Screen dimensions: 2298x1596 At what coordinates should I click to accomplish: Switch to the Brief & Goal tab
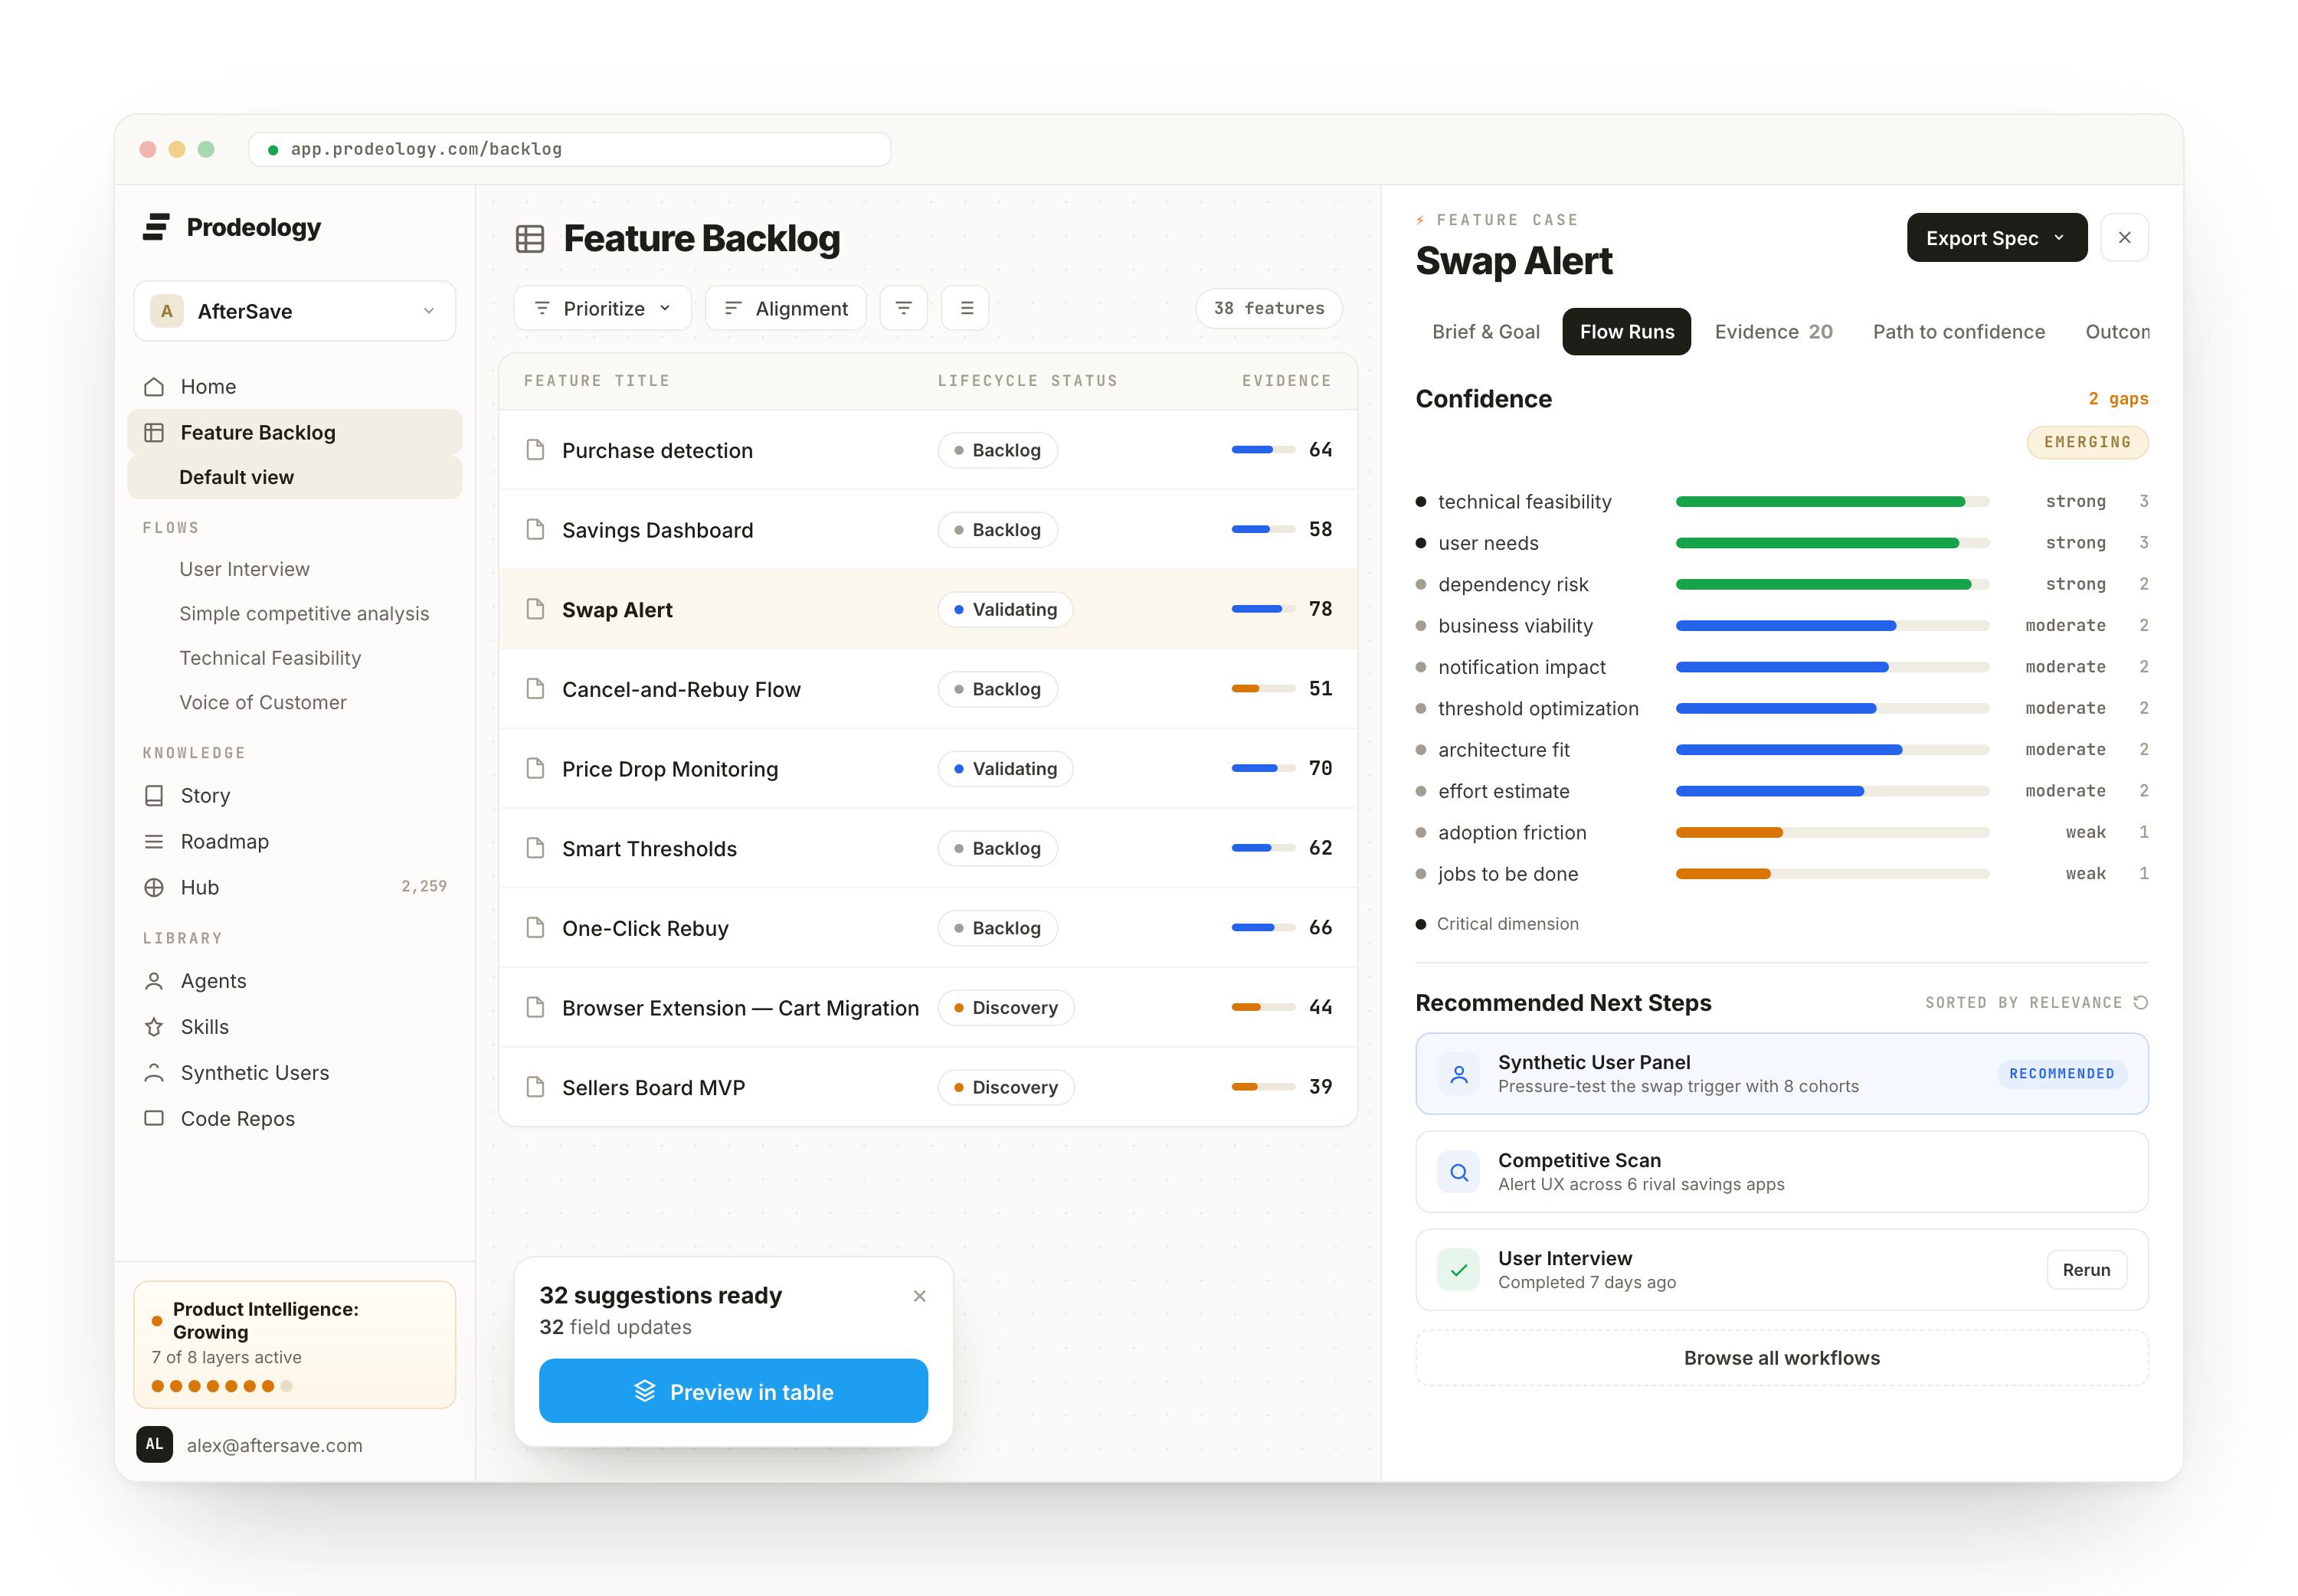pos(1486,332)
